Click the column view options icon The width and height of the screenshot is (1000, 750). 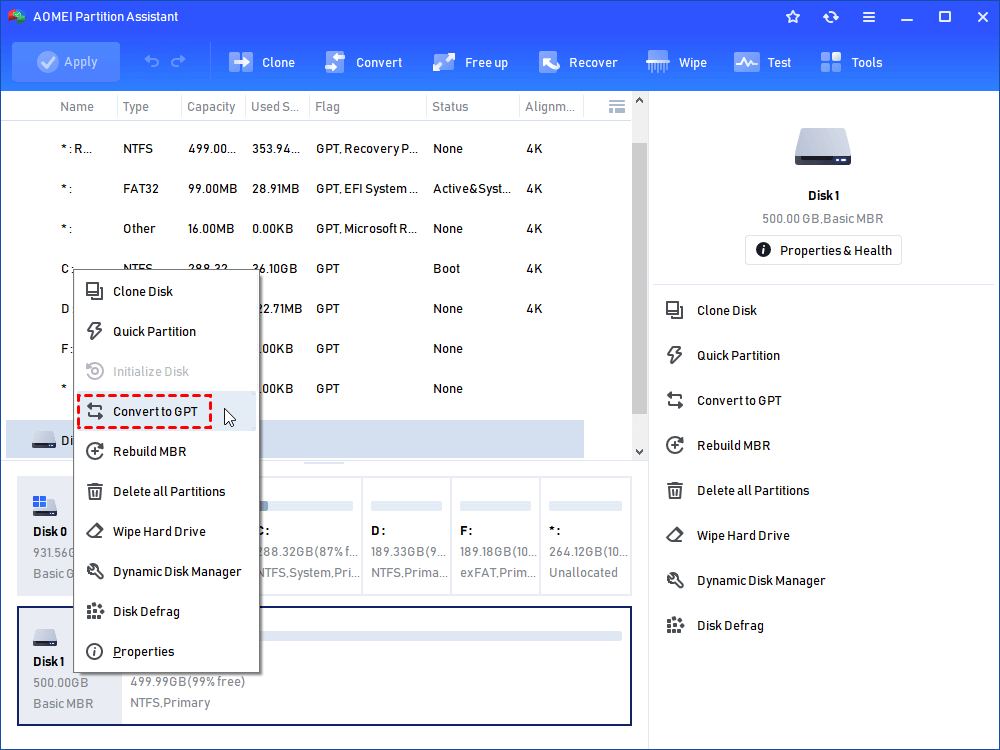(617, 107)
